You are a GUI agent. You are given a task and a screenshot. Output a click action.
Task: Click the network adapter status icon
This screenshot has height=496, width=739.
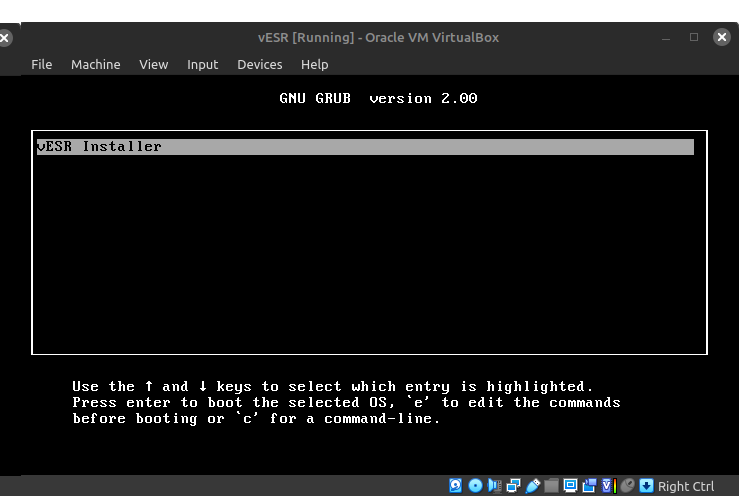(x=514, y=486)
